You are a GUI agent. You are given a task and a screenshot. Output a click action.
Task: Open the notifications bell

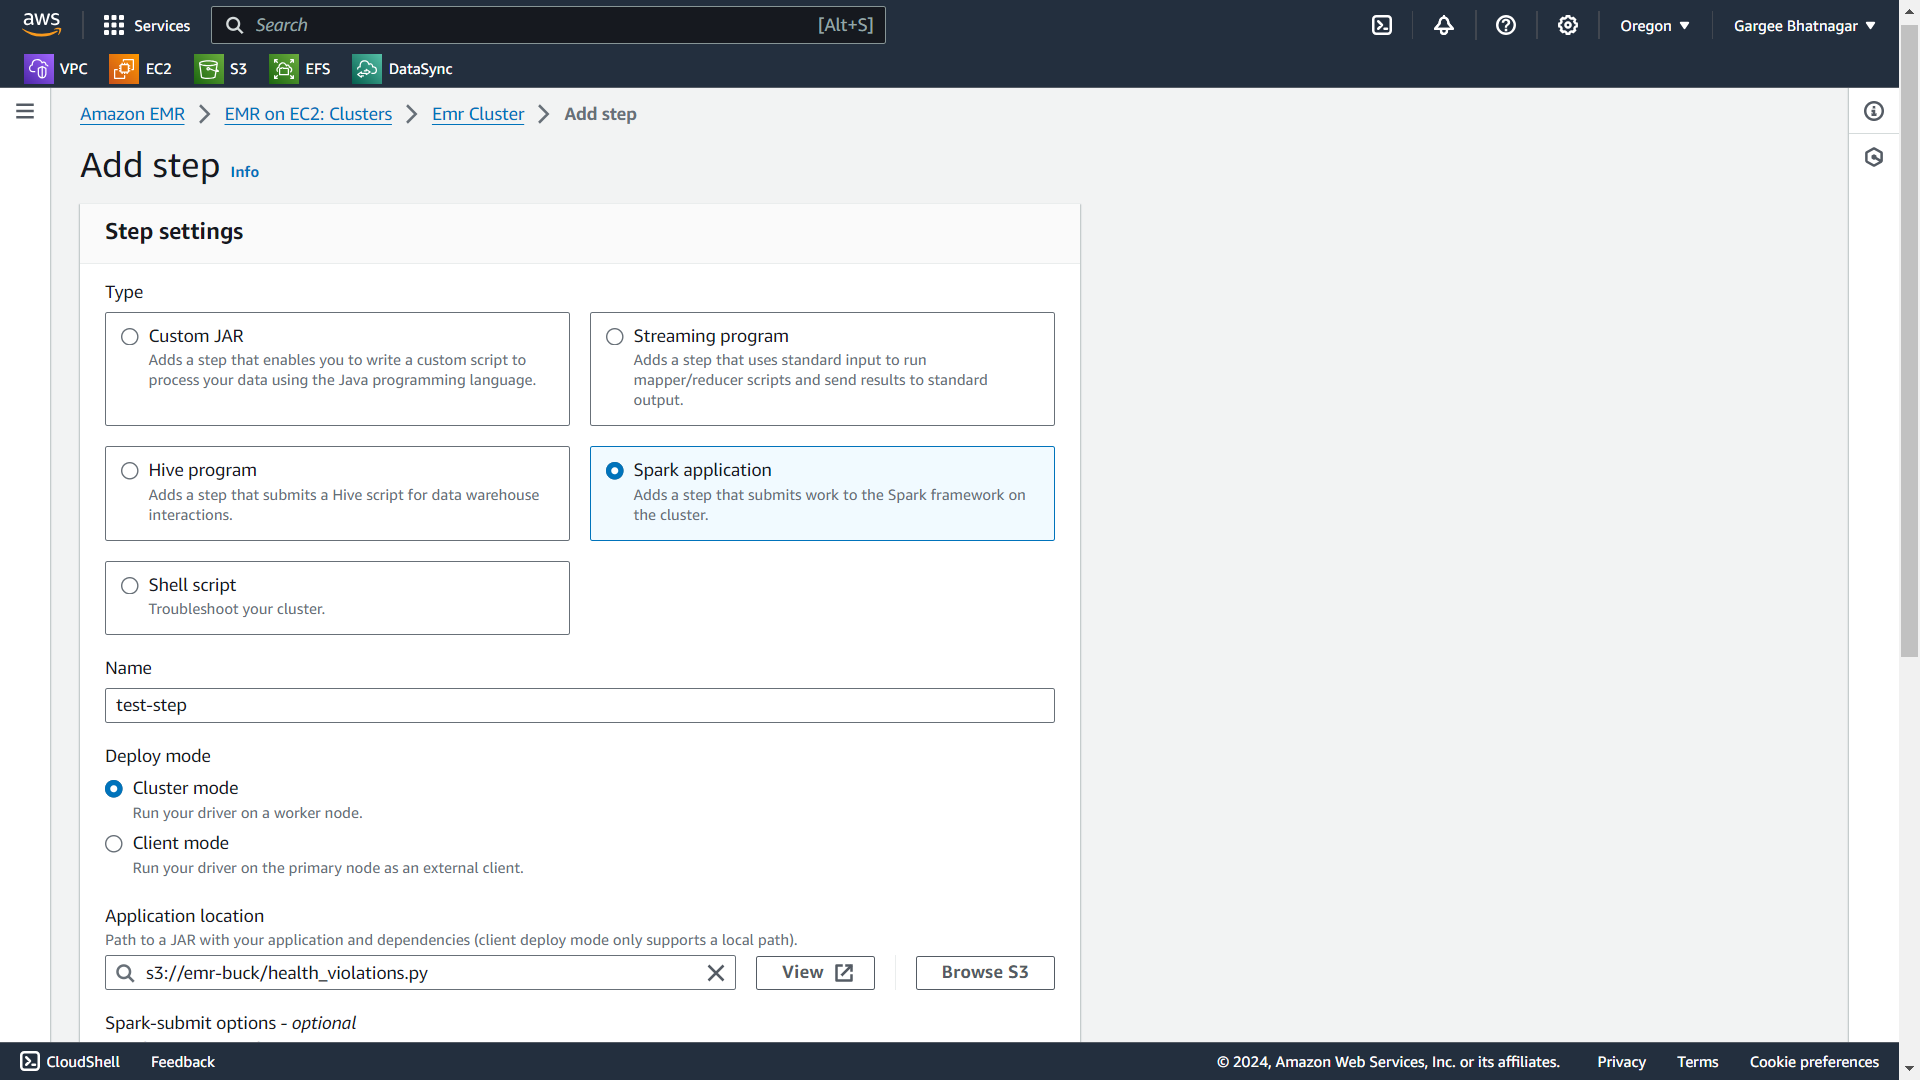tap(1444, 26)
